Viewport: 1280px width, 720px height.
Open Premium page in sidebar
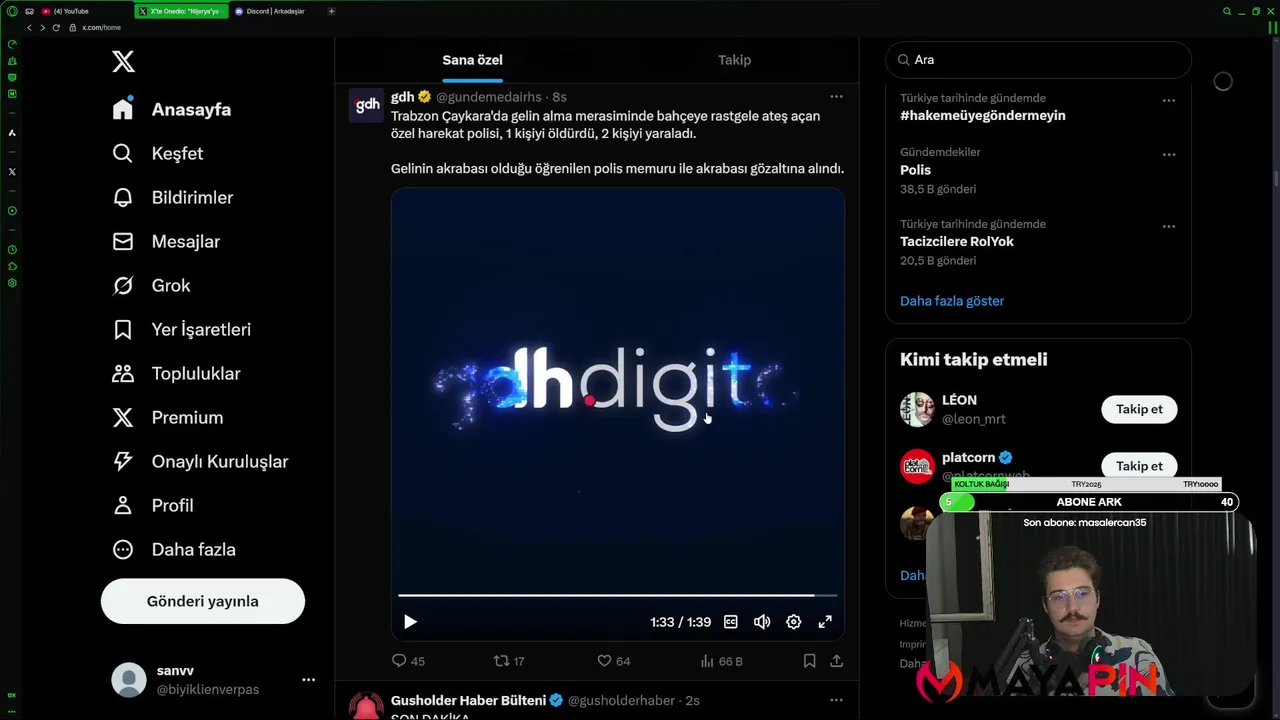pos(168,417)
